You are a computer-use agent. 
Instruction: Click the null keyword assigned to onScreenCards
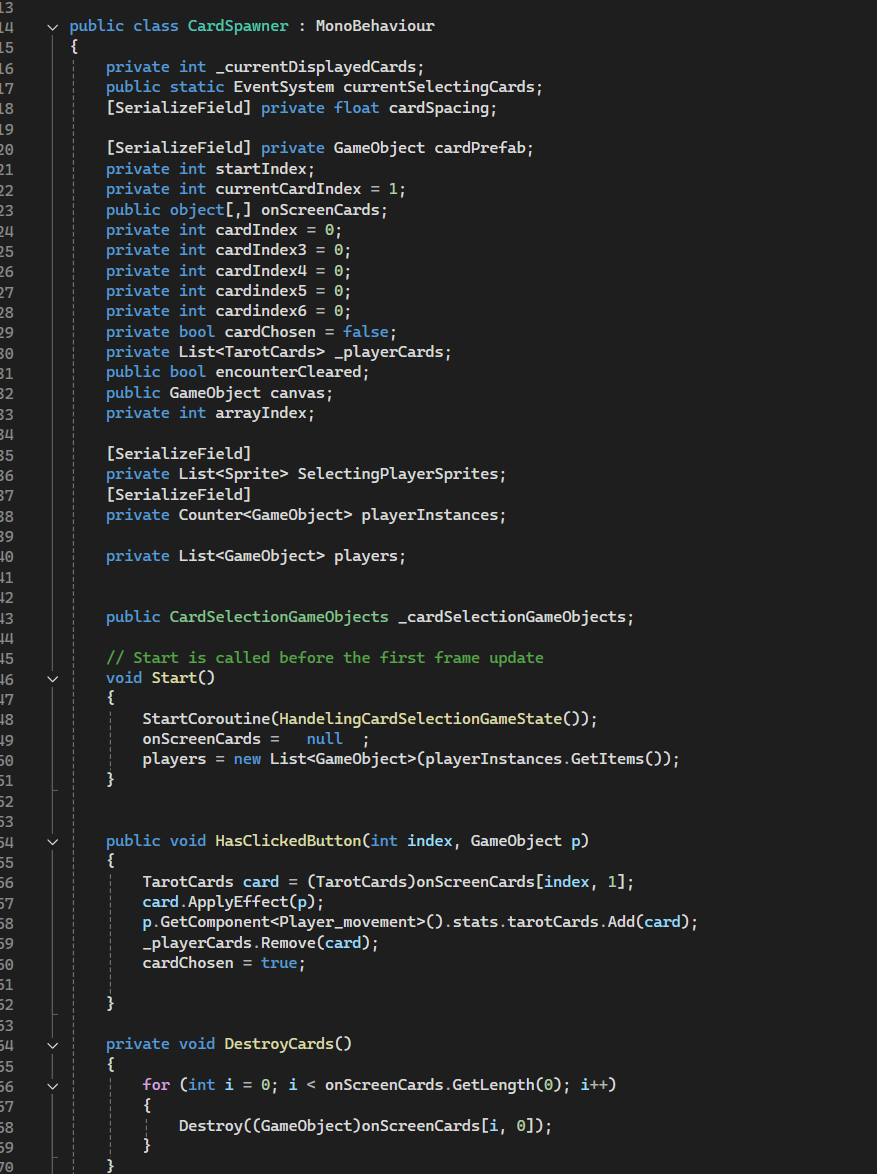click(x=324, y=739)
